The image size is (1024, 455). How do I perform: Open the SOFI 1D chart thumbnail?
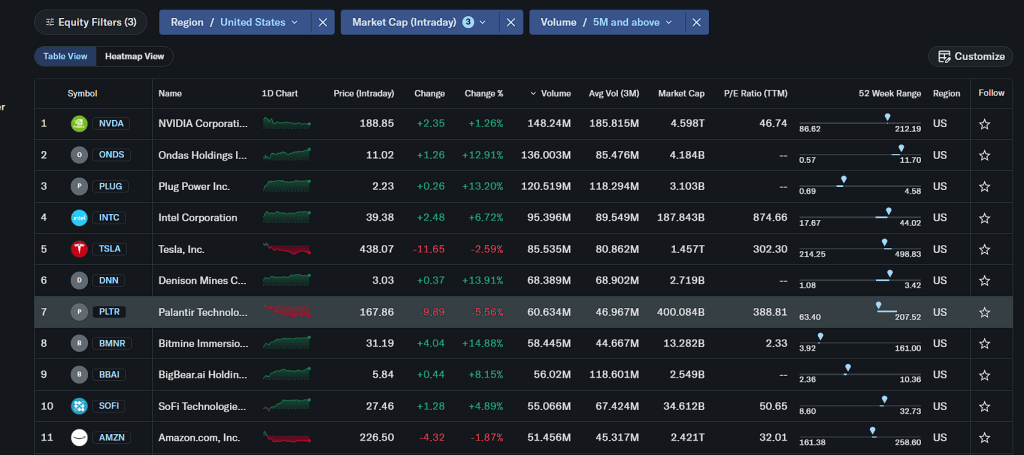pyautogui.click(x=287, y=406)
